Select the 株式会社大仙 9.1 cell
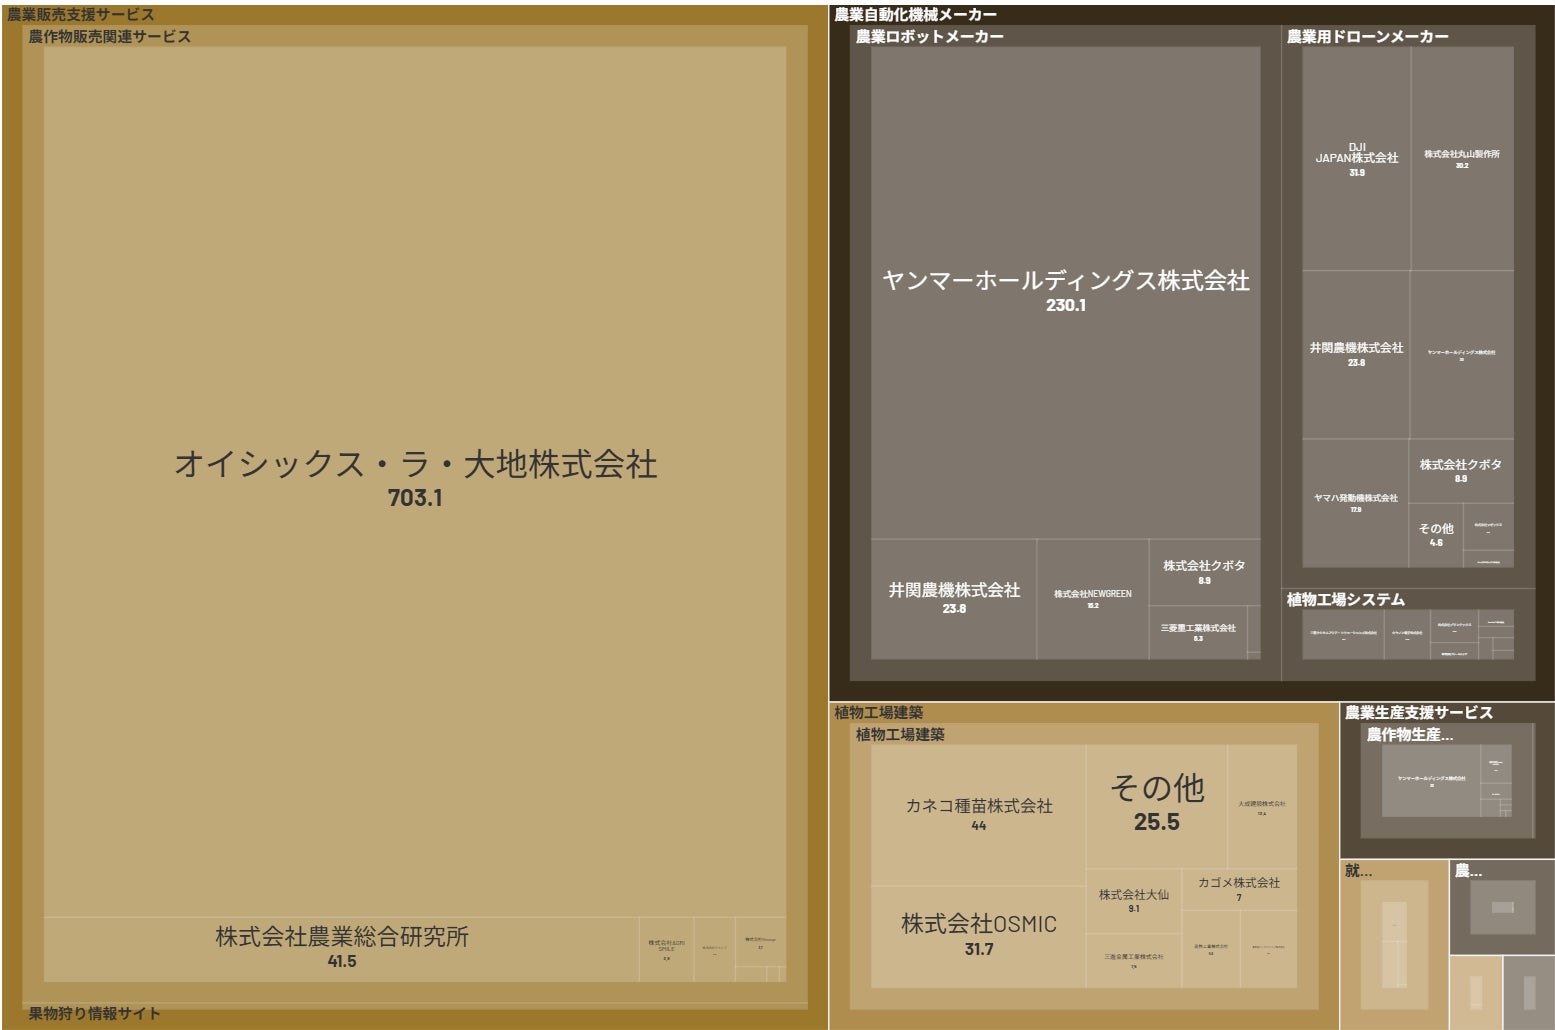The image size is (1555, 1030). [1133, 900]
